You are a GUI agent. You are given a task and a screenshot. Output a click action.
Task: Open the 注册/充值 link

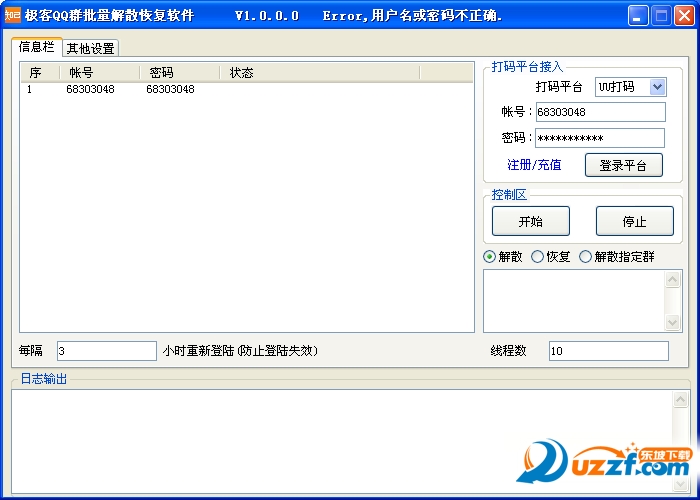pos(534,165)
